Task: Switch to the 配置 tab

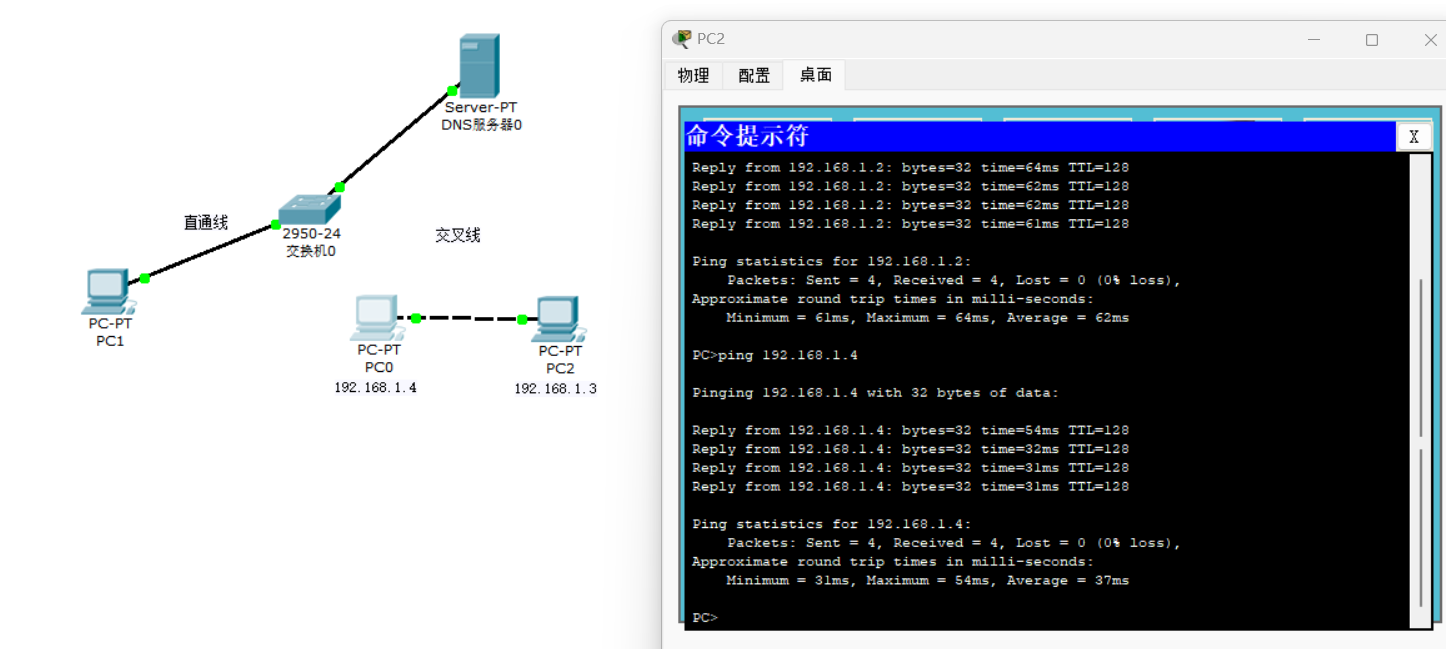Action: click(754, 75)
